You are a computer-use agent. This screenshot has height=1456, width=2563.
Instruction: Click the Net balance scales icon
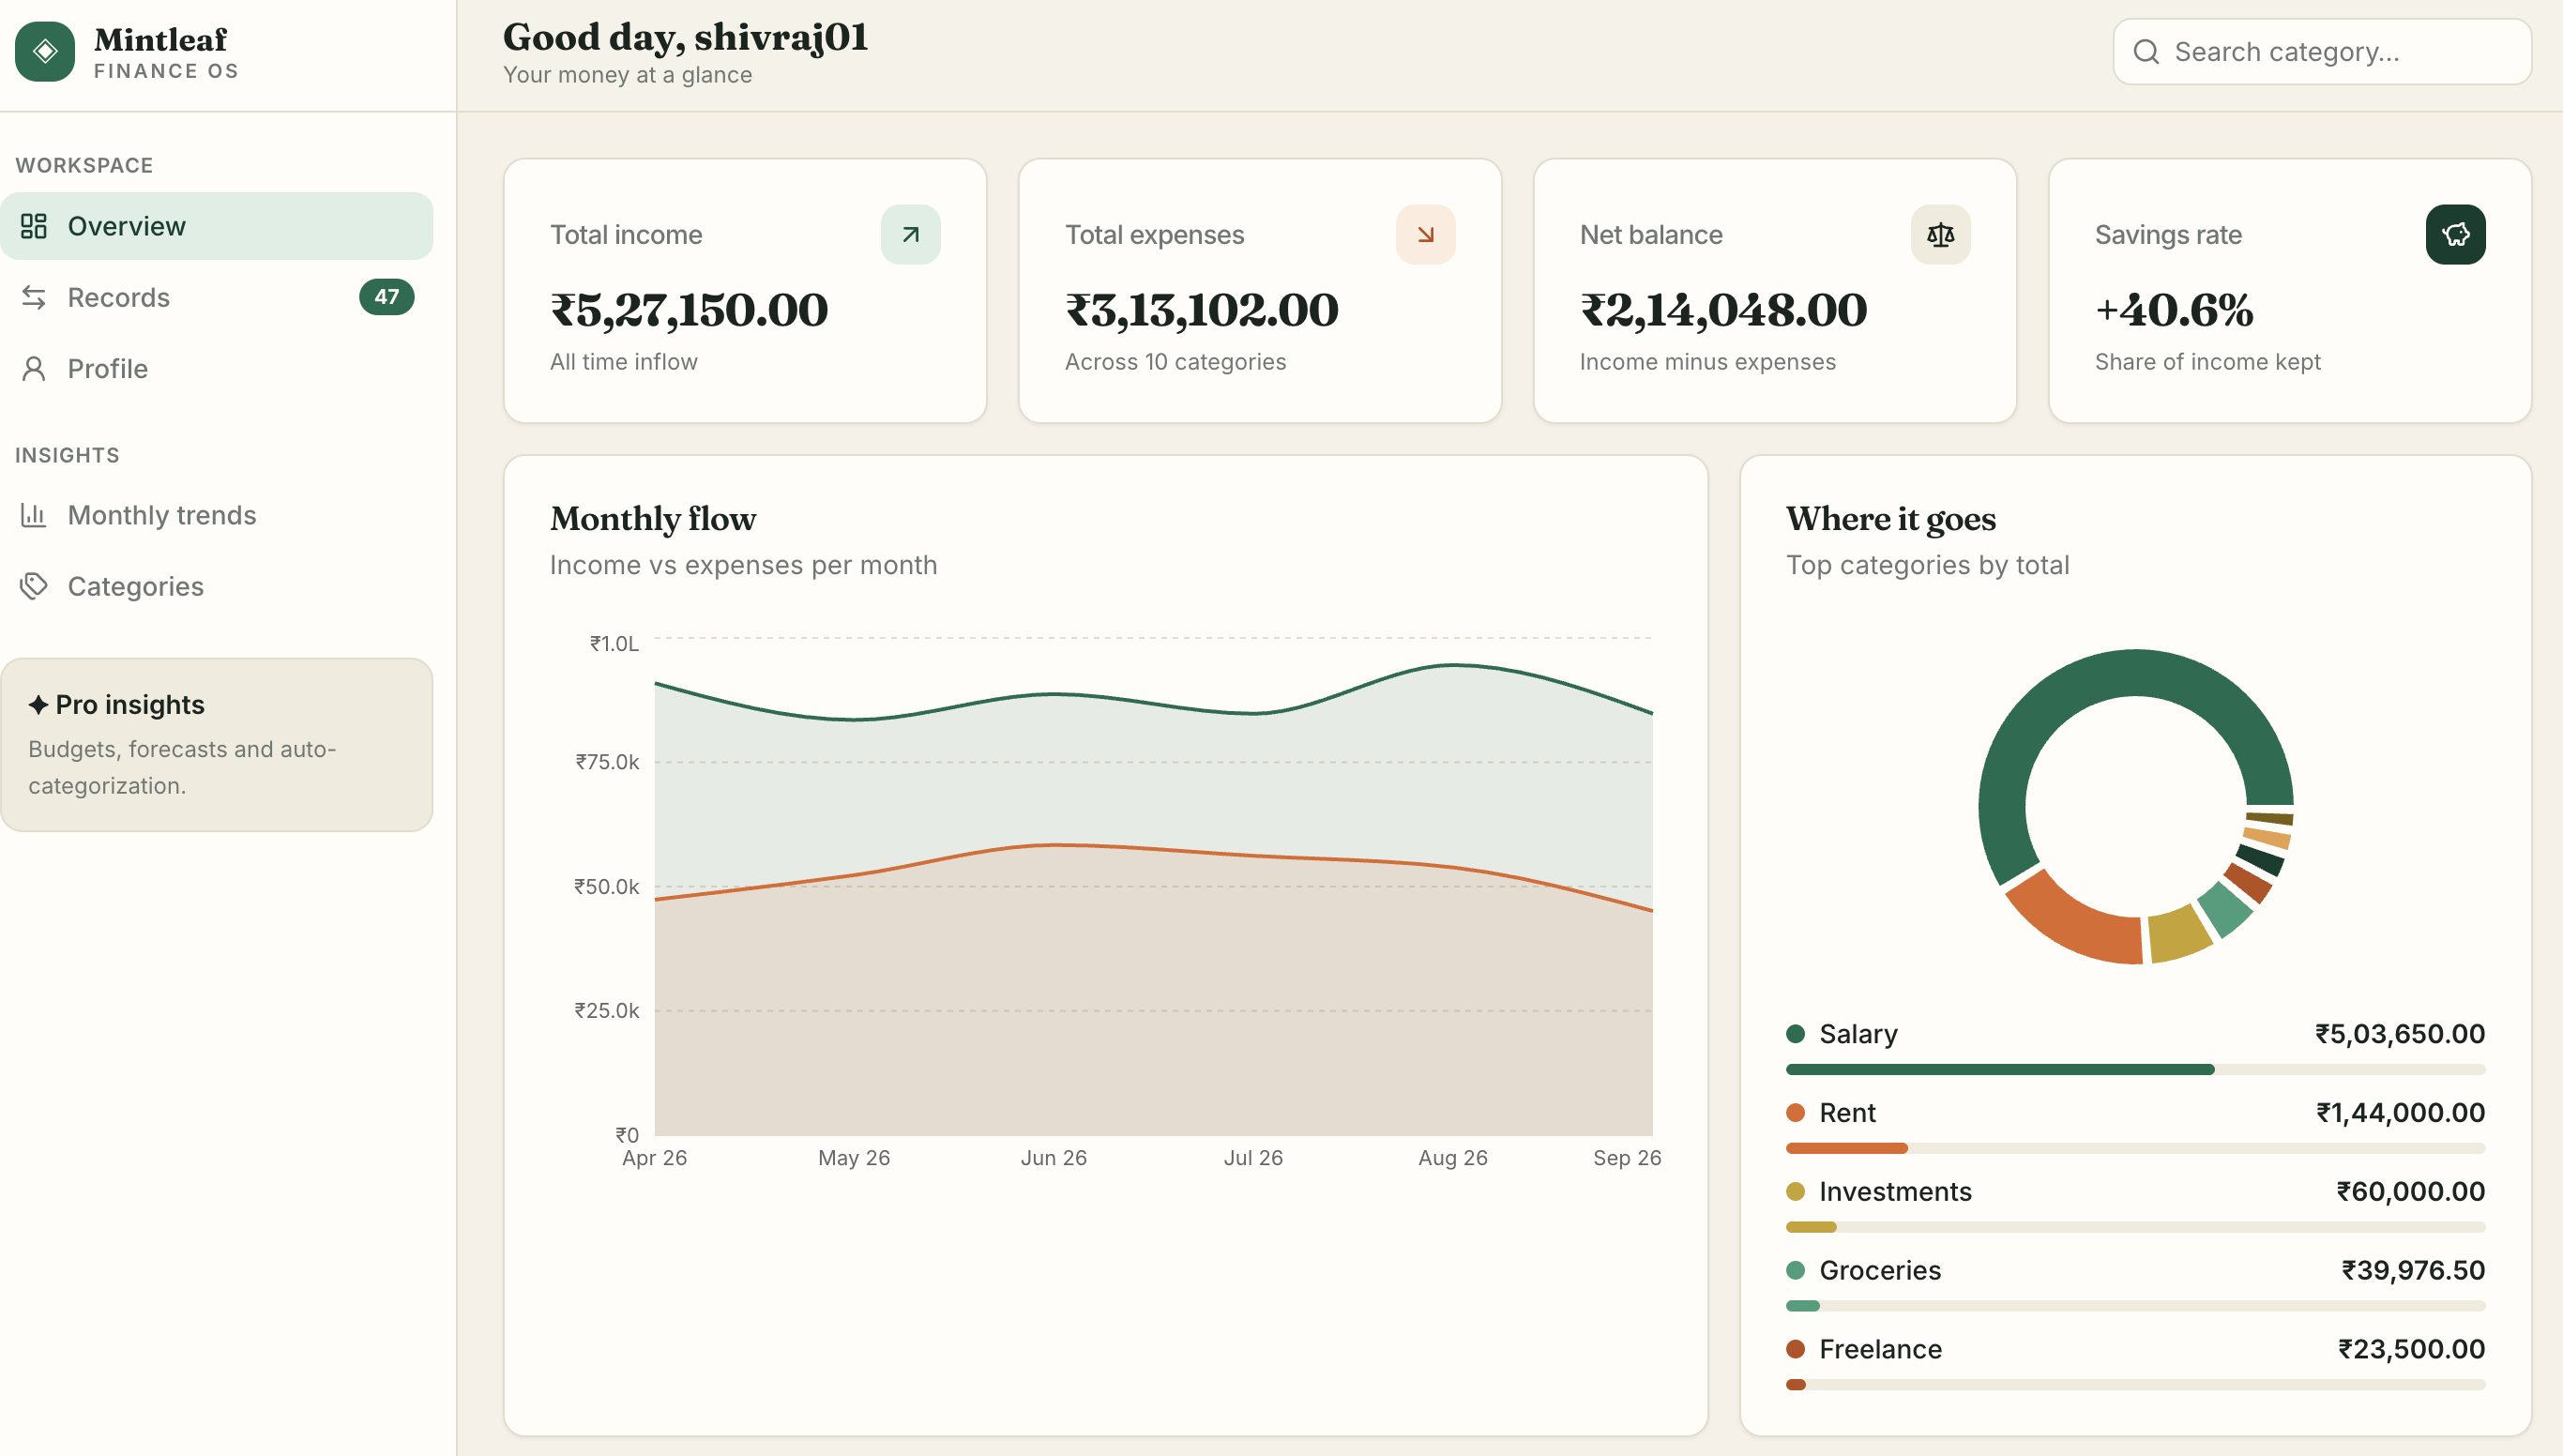(x=1940, y=235)
